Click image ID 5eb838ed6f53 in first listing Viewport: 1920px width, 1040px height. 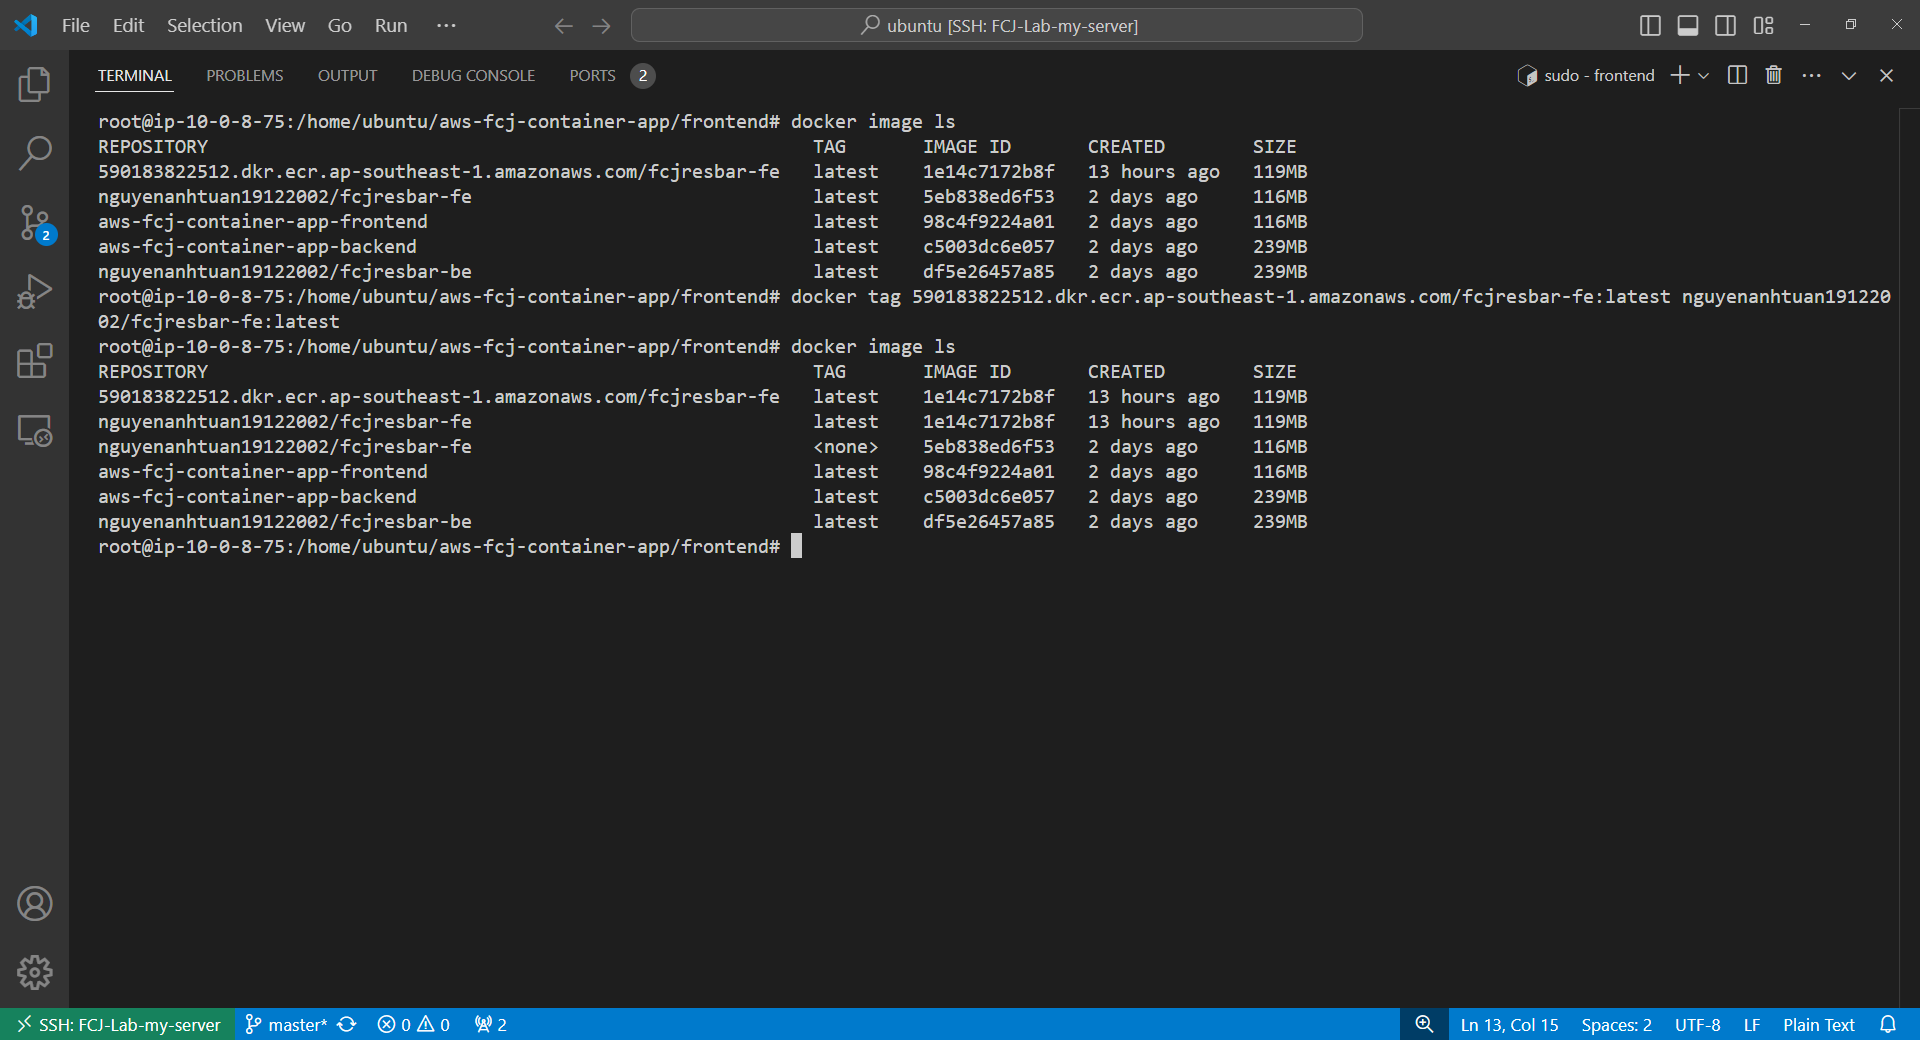click(x=988, y=197)
